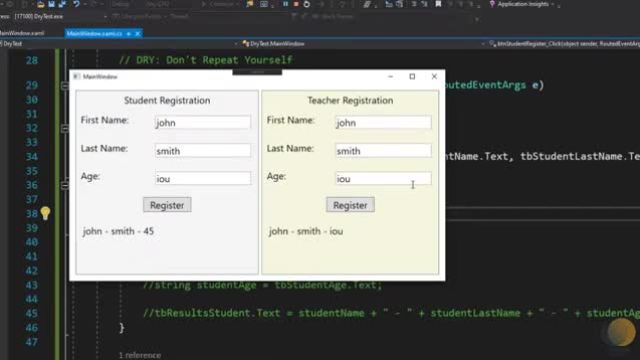Screen dimensions: 640x360
Task: Click the commented line "//string studentAge"
Action: point(262,285)
